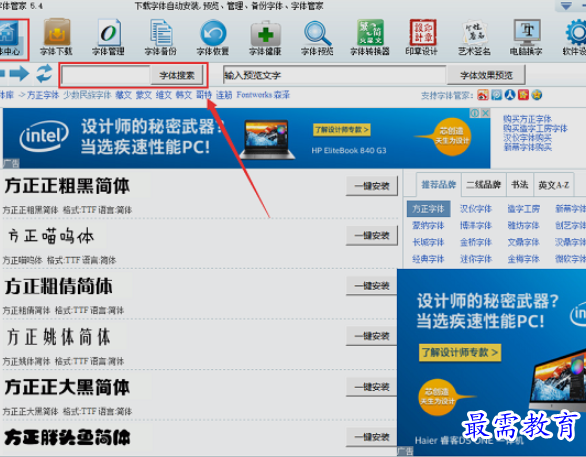Viewport: 586px width, 457px height.
Task: Go to the home center icon
Action: 12,39
